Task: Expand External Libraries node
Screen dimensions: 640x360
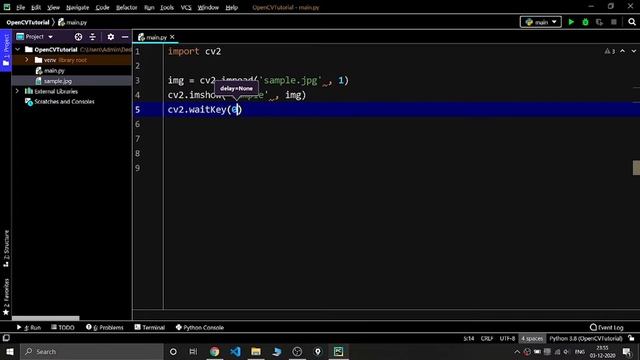Action: point(18,91)
